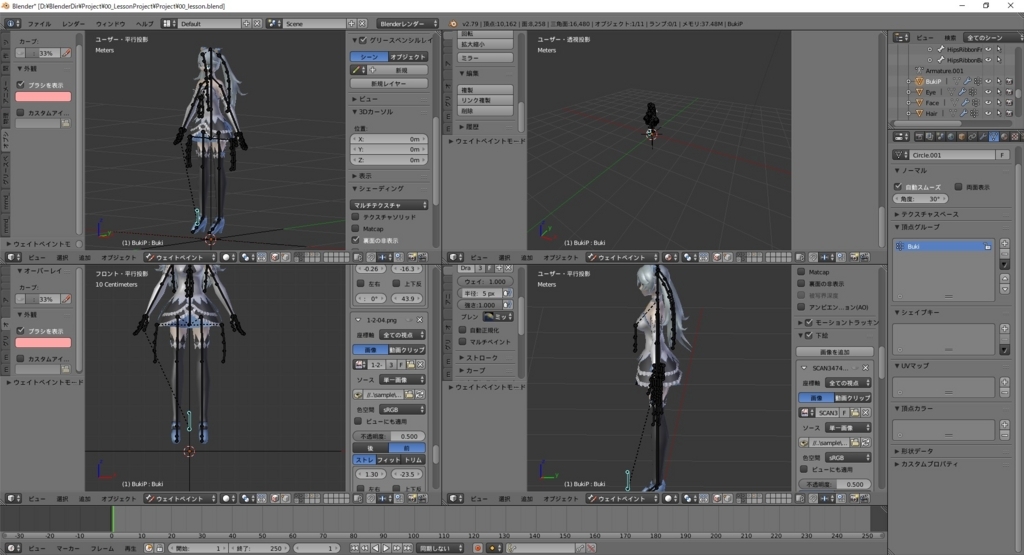Toggle ブラシを表示 checkbox in top-left panel
Screen dimensions: 1024x555
(x=20, y=84)
